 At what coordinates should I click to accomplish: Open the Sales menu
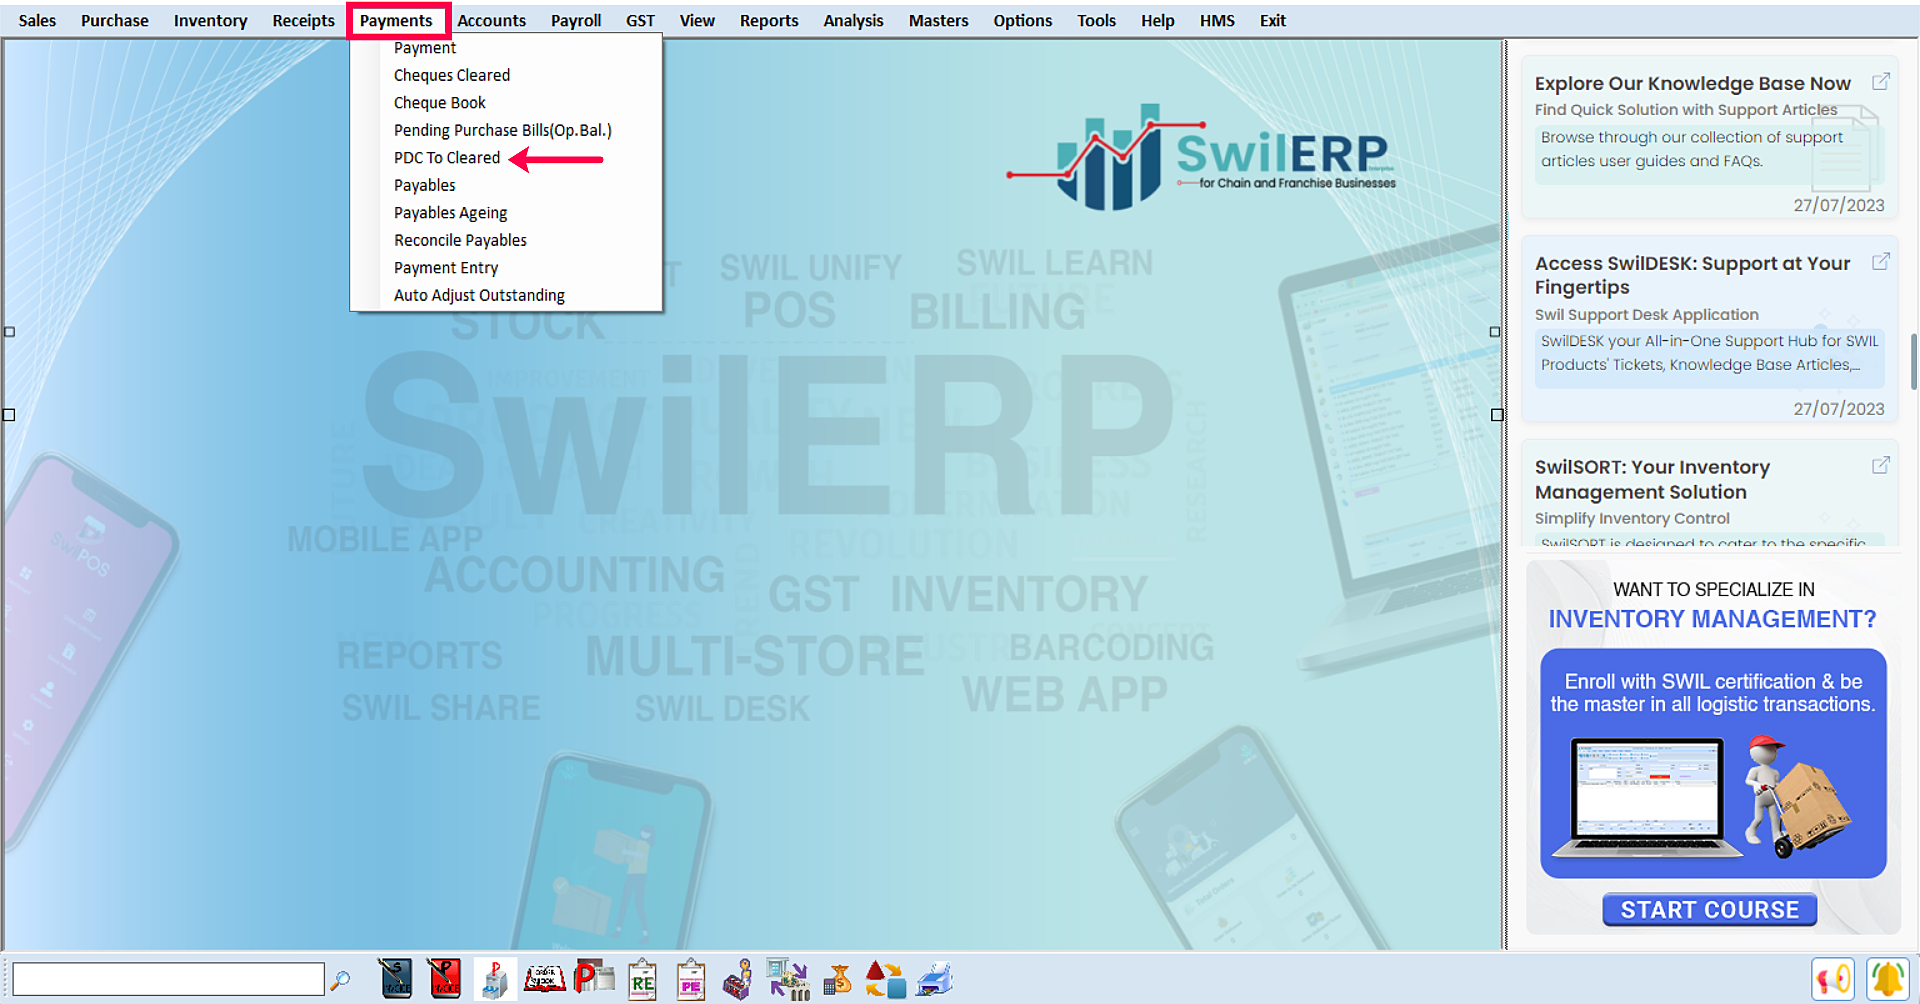tap(37, 20)
